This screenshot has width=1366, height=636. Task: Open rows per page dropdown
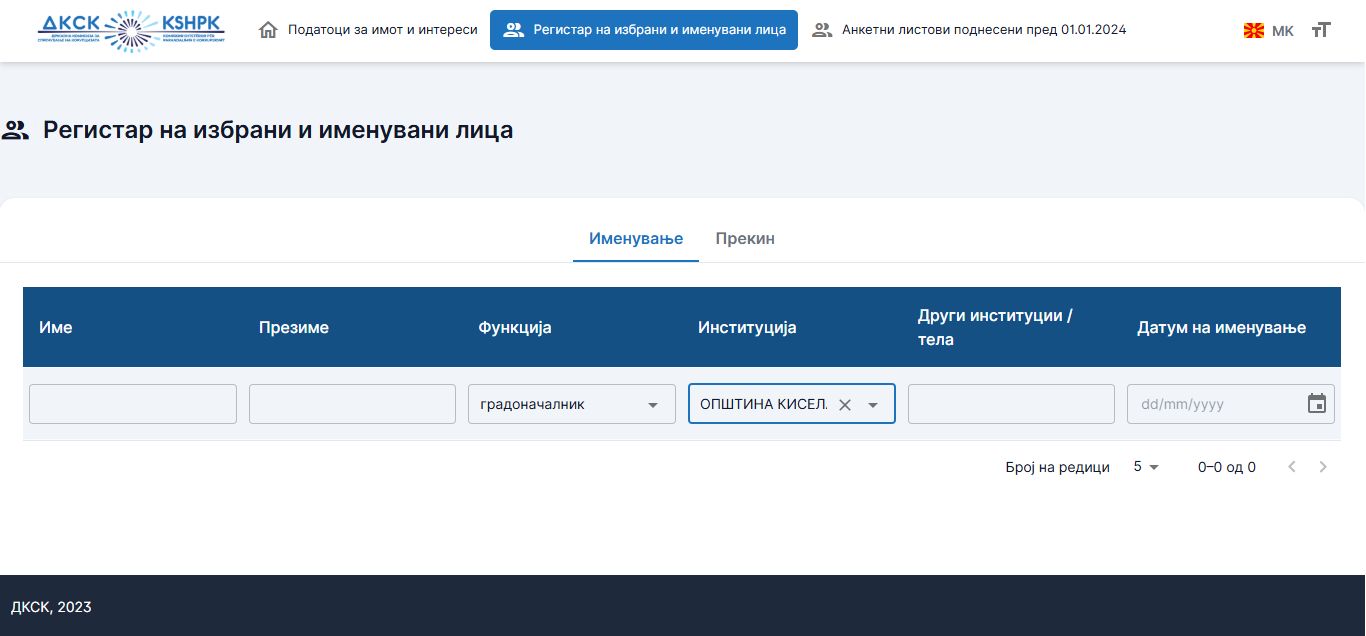(1146, 467)
